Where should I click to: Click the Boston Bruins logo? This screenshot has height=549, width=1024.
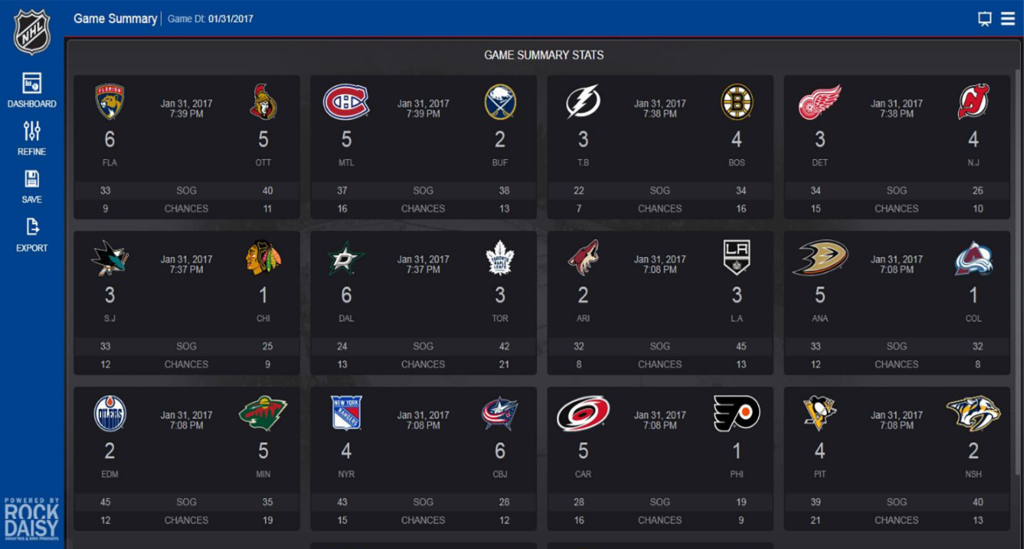[x=737, y=102]
